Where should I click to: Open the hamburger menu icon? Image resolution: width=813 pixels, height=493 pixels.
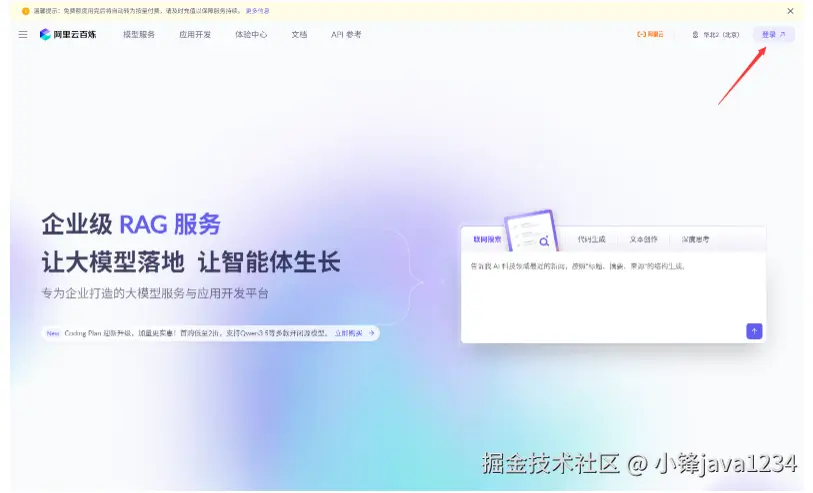(23, 35)
